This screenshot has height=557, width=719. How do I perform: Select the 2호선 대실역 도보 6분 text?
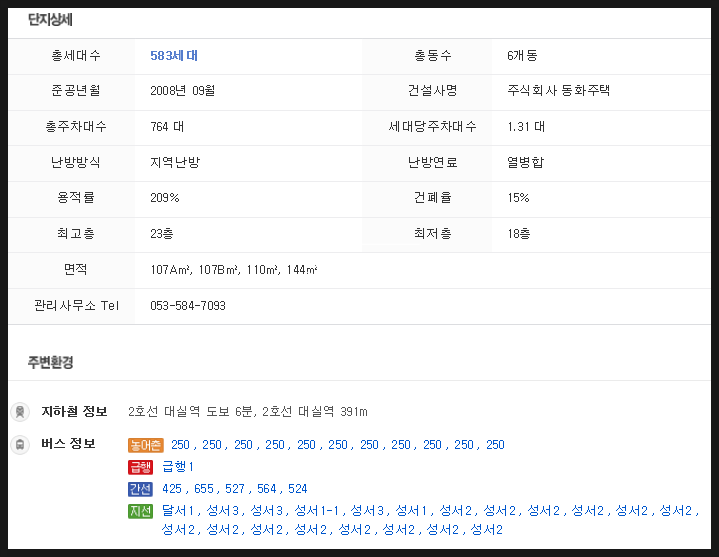(x=190, y=411)
